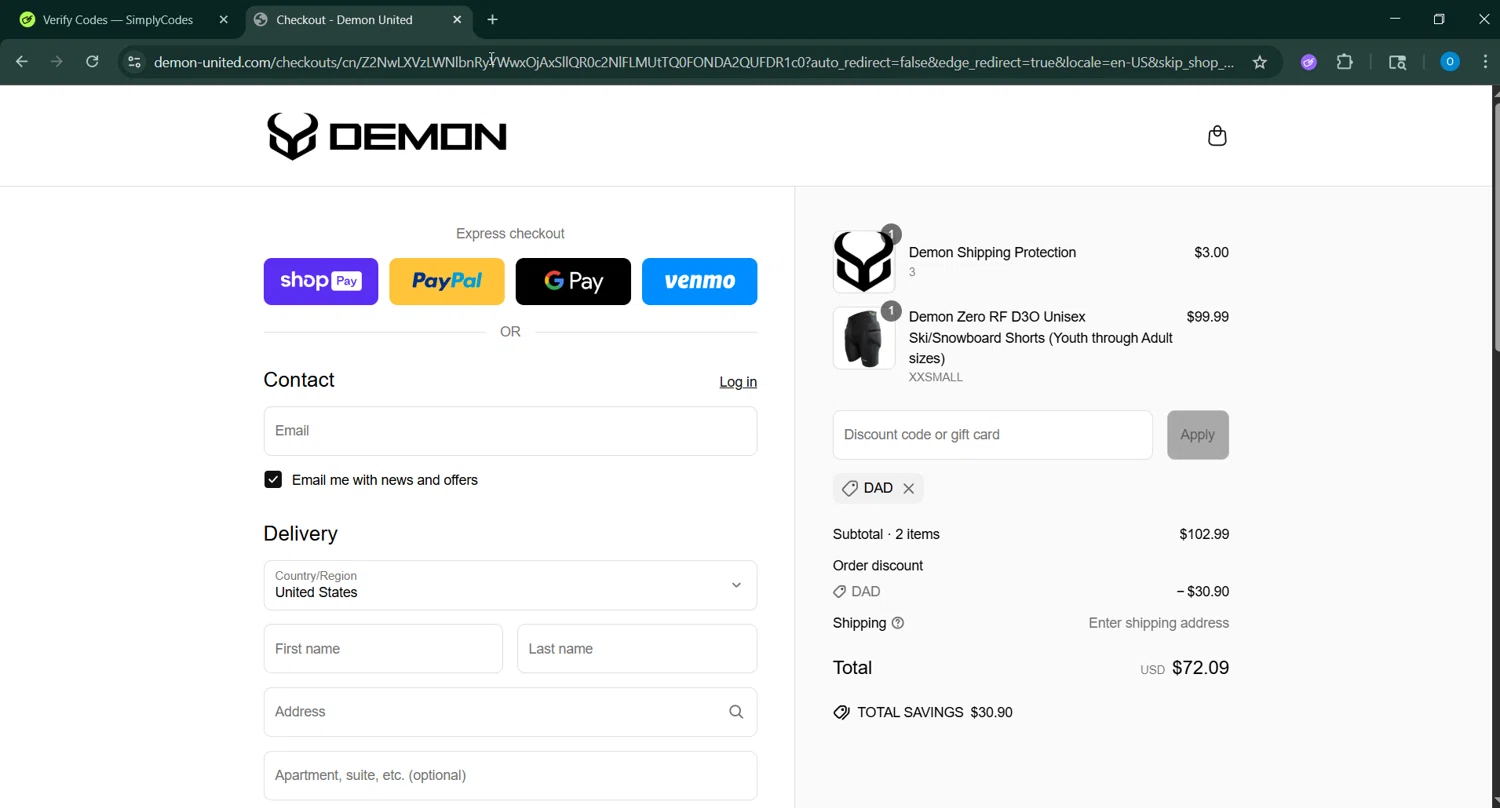Screen dimensions: 1500x808
Task: Close the Checkout Demon United tab
Action: [457, 20]
